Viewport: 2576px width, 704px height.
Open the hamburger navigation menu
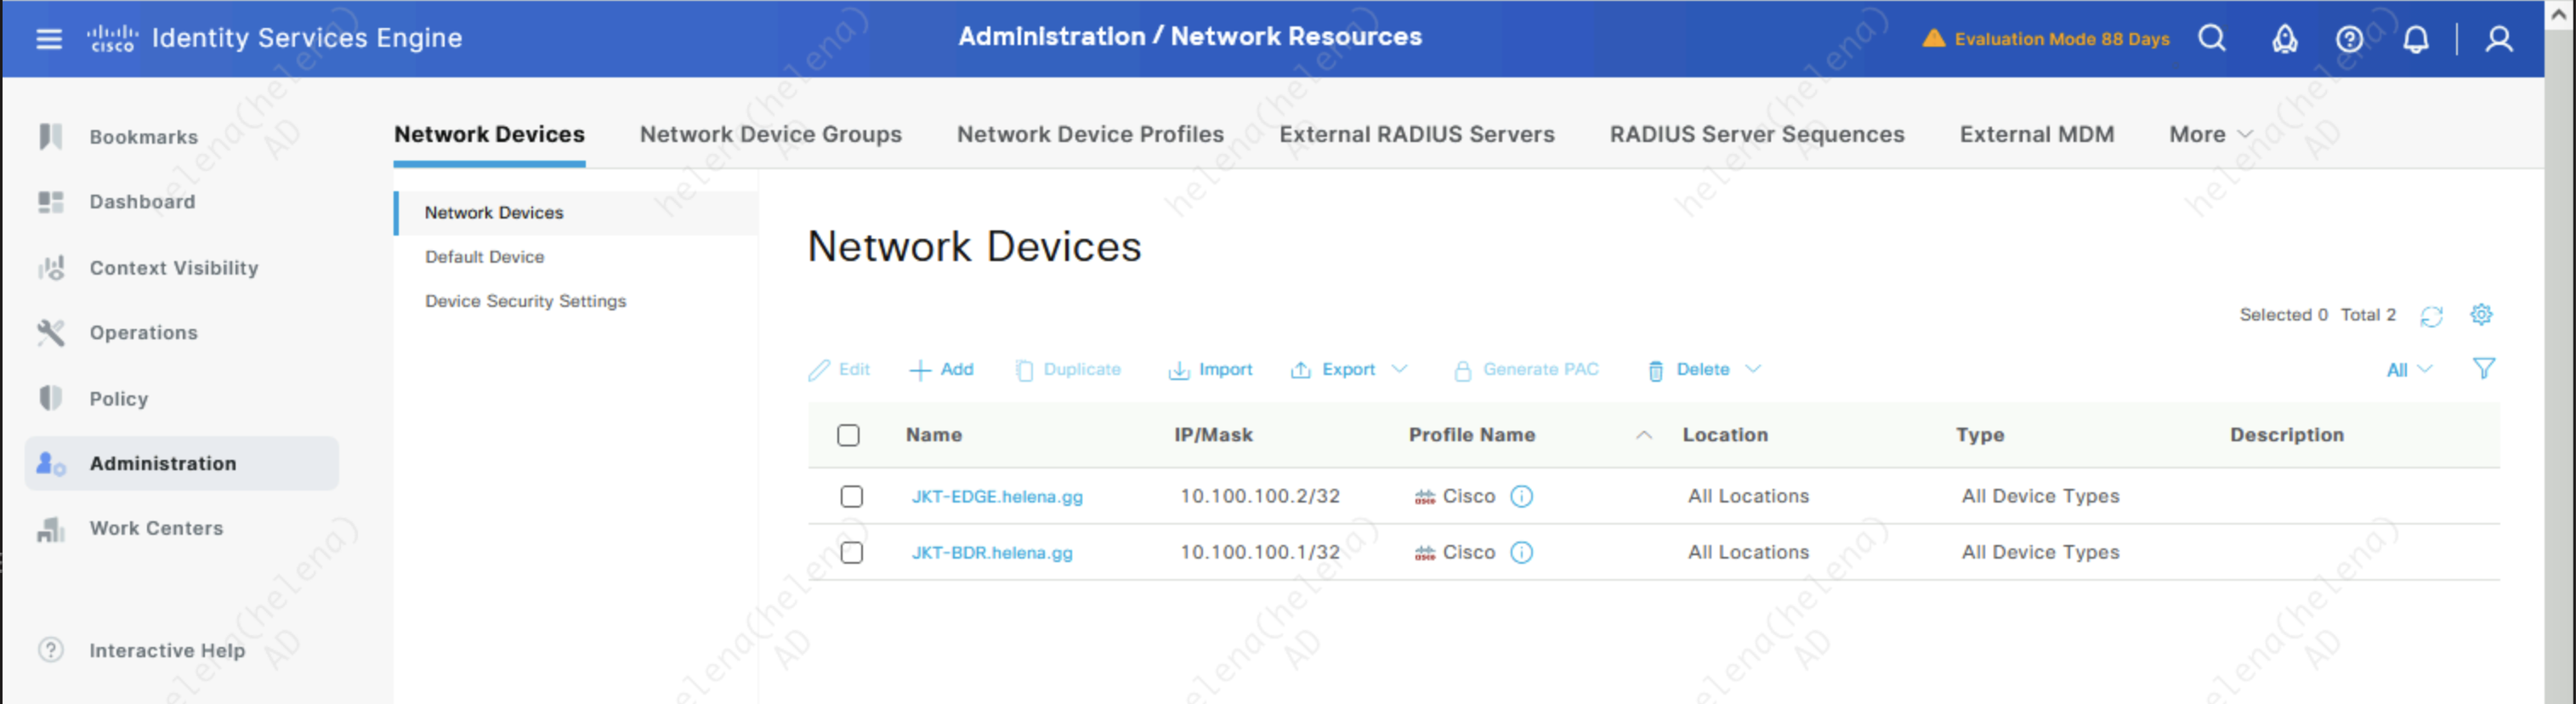[48, 39]
